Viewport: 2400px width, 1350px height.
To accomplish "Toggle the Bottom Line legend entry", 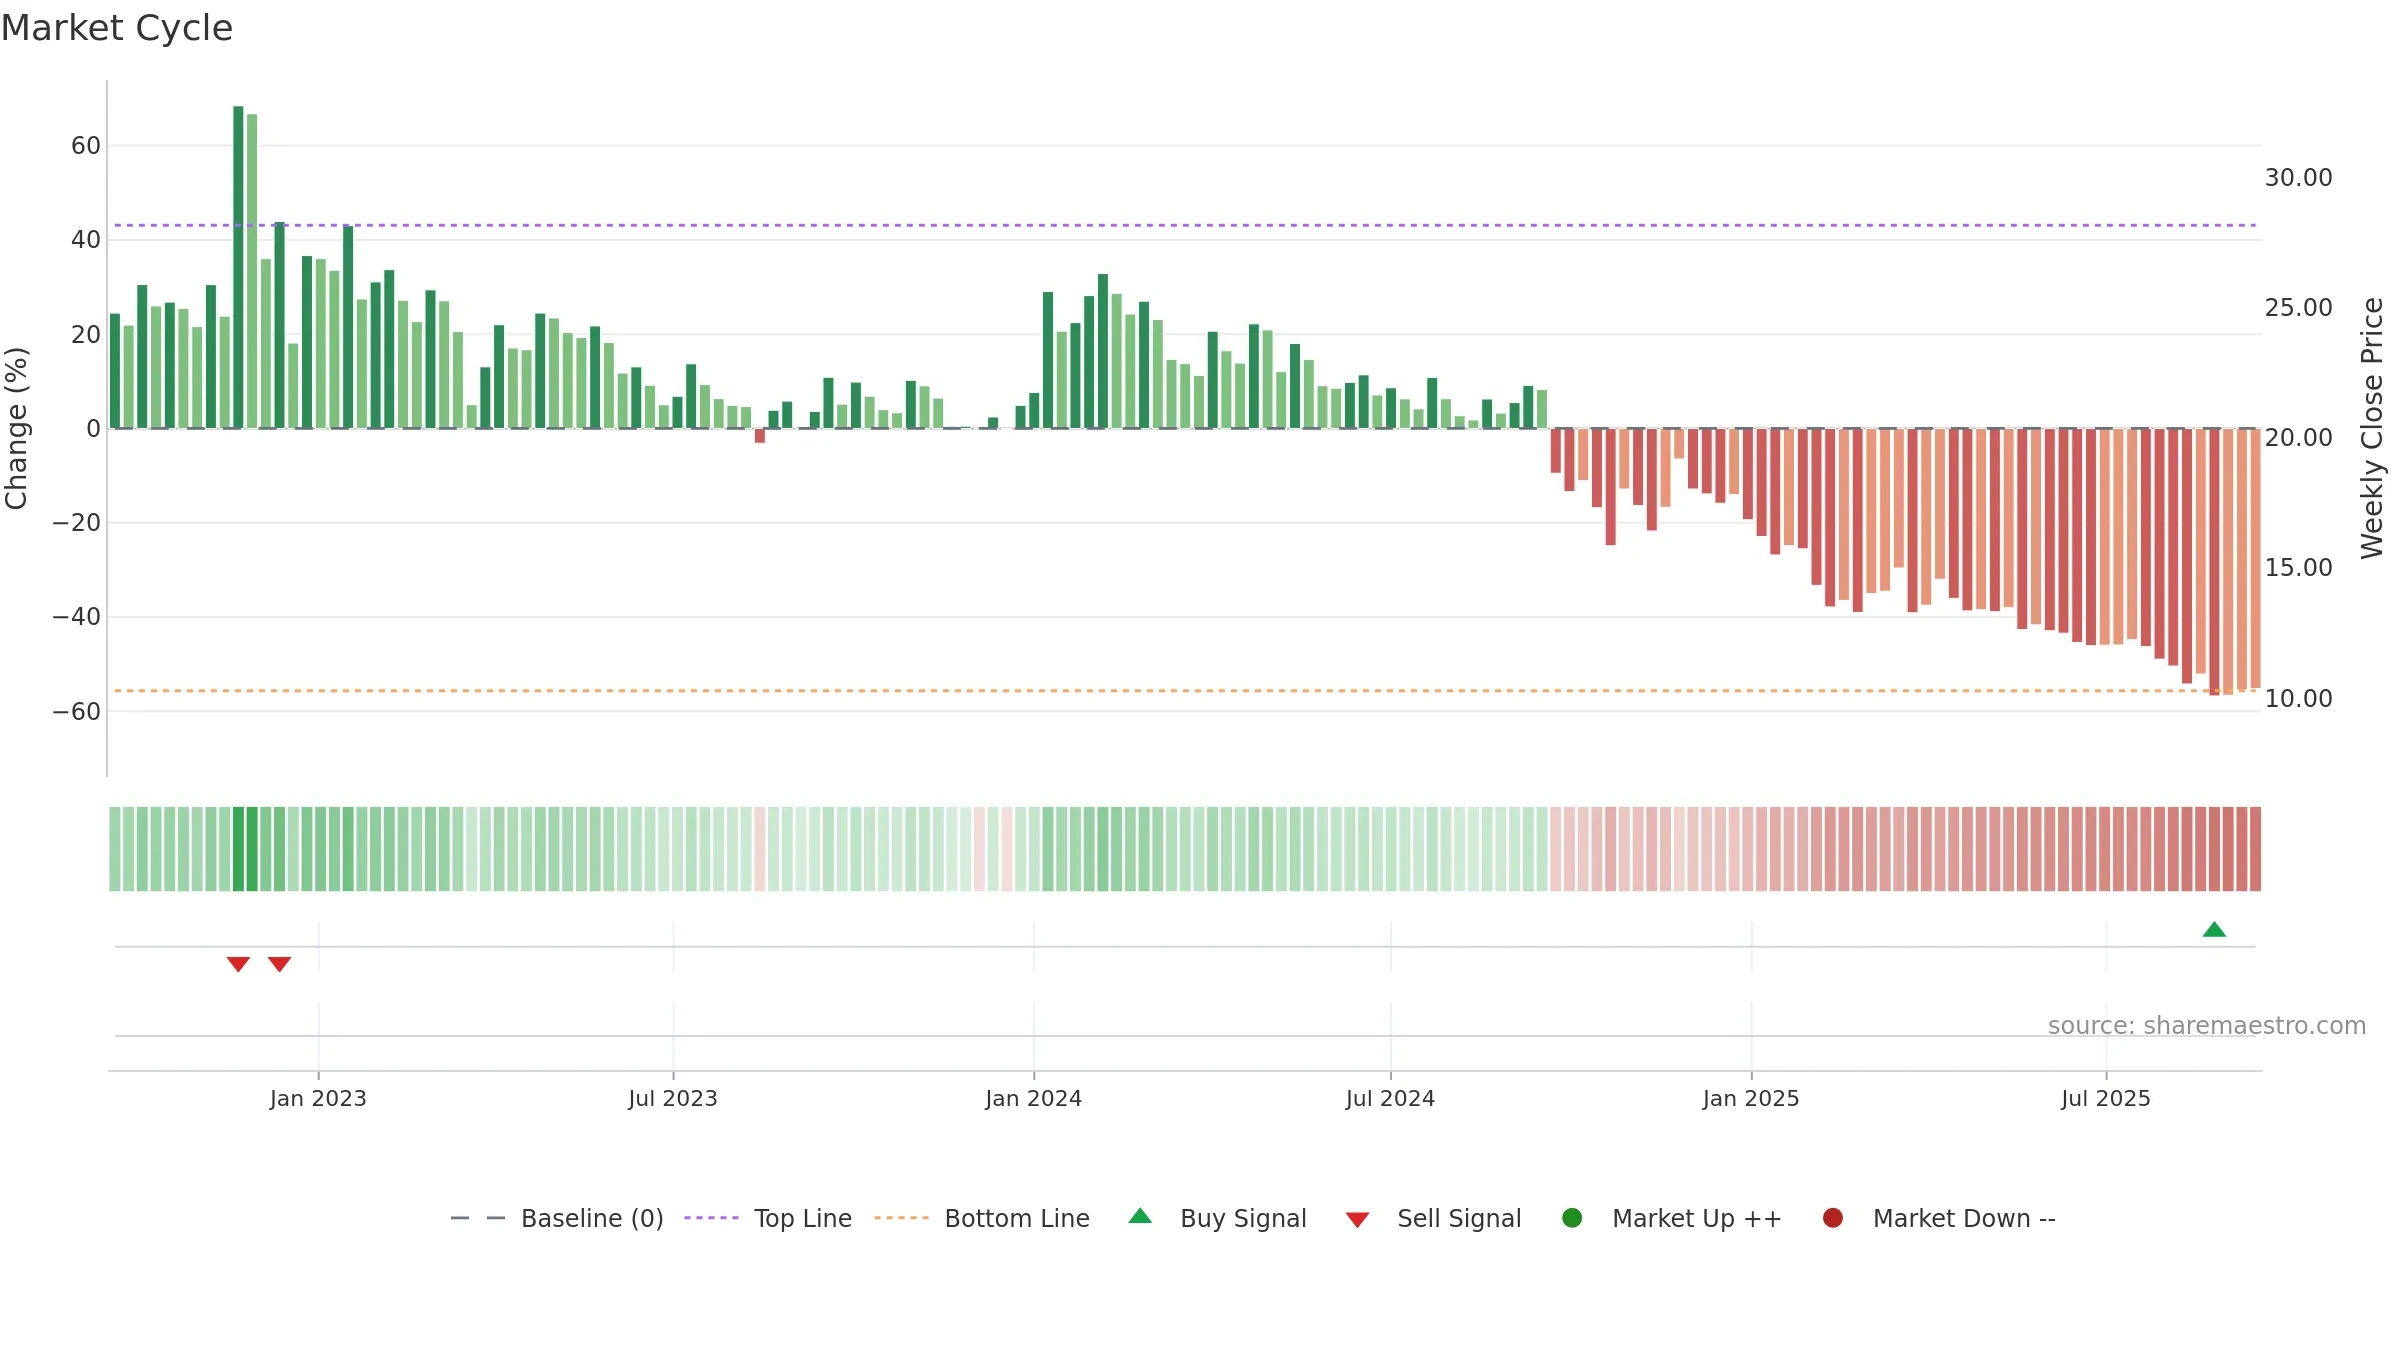I will [x=982, y=1218].
